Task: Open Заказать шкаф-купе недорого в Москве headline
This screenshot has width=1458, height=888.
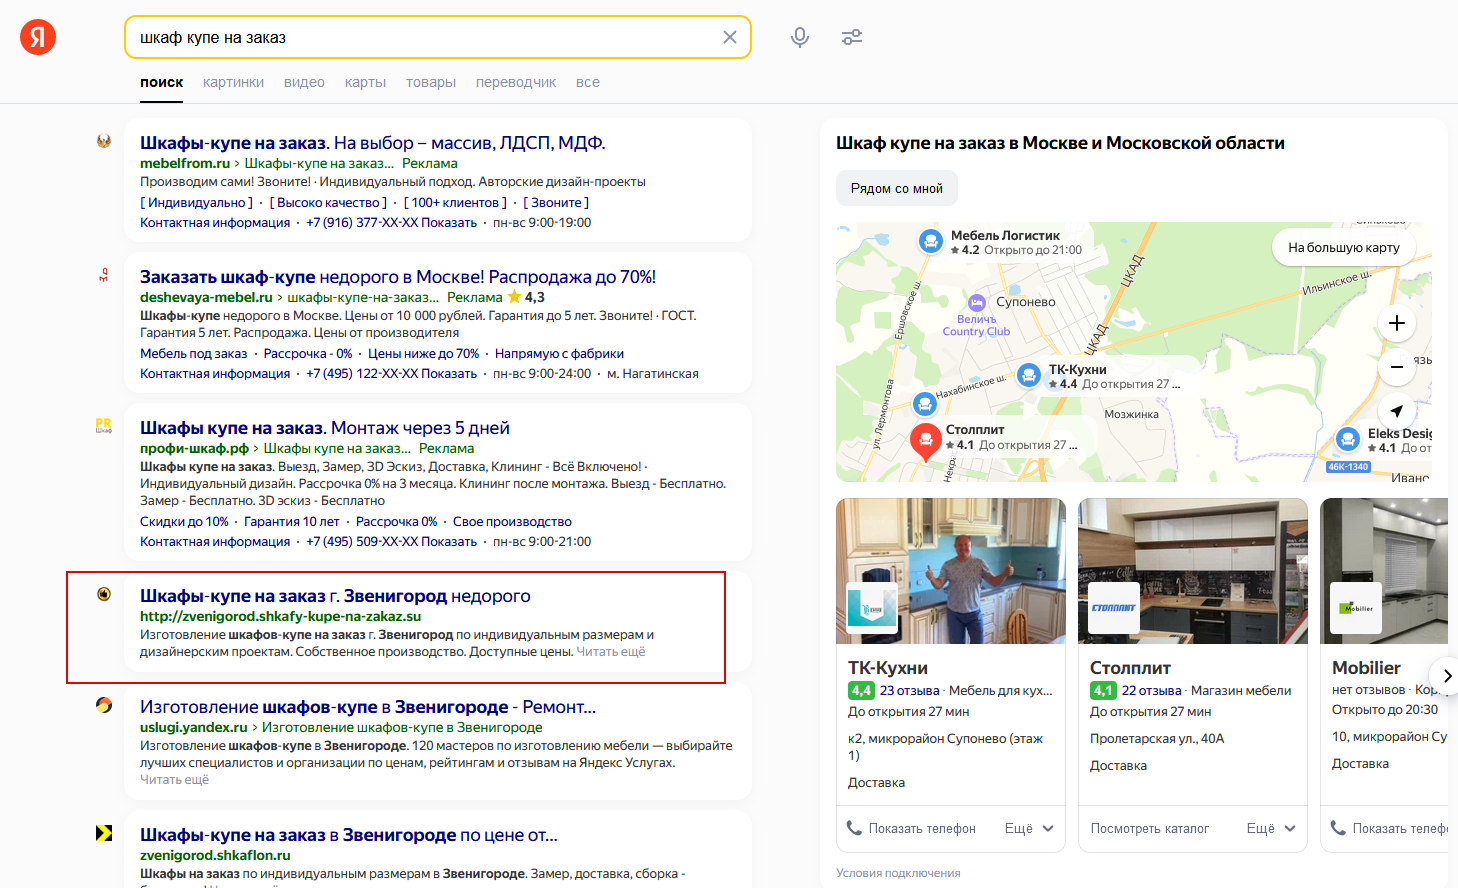Action: coord(398,277)
